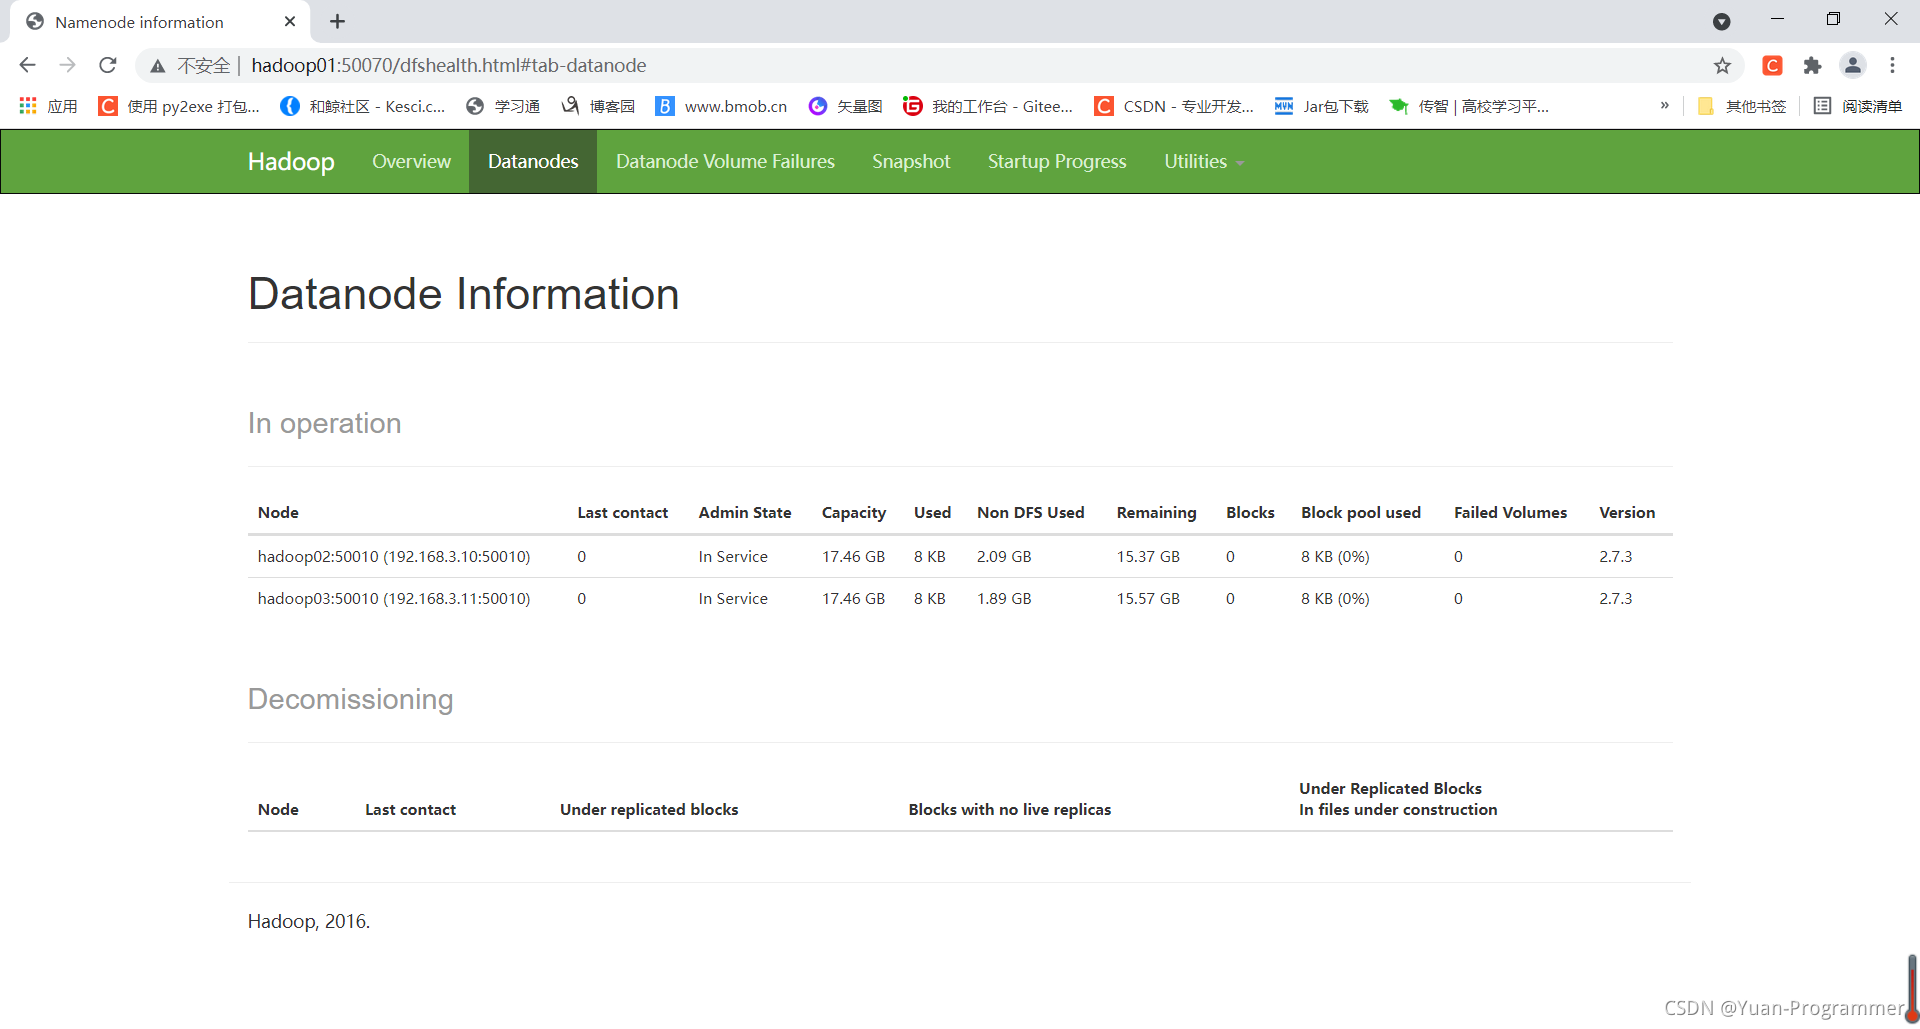Viewport: 1920px width, 1029px height.
Task: Open a new tab with the plus button
Action: coord(338,21)
